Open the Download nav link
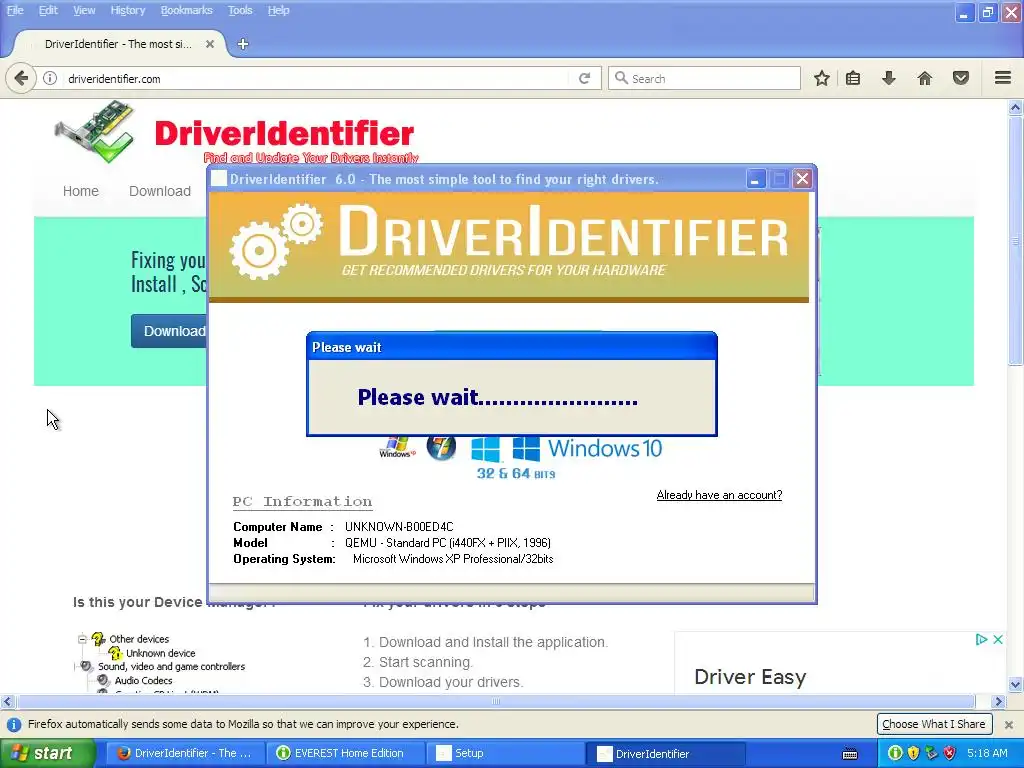 pyautogui.click(x=160, y=191)
